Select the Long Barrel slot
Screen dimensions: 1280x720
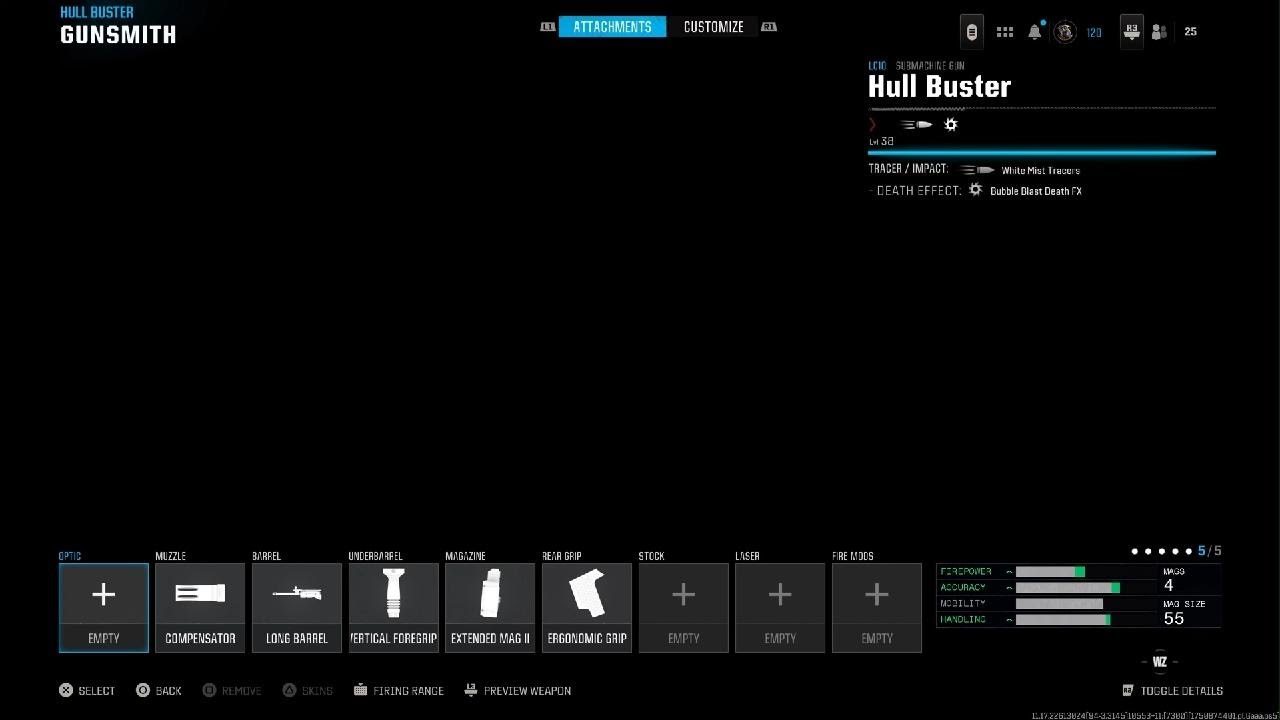(x=297, y=608)
